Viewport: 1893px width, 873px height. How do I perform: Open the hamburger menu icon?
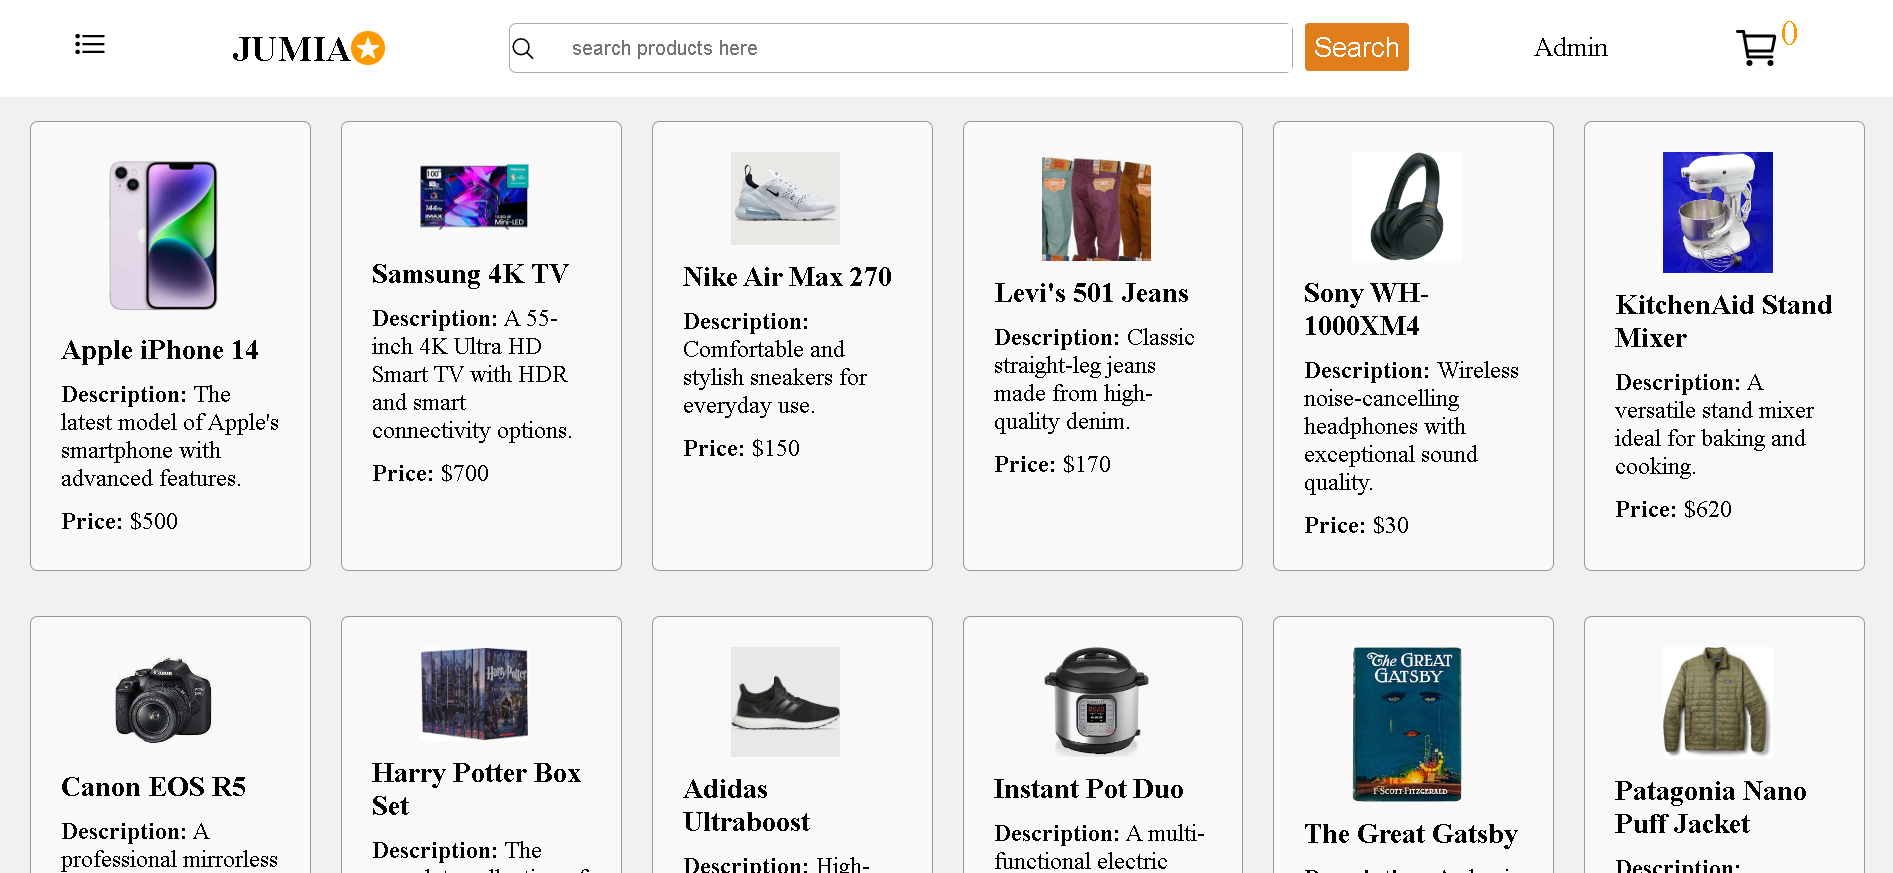(90, 44)
